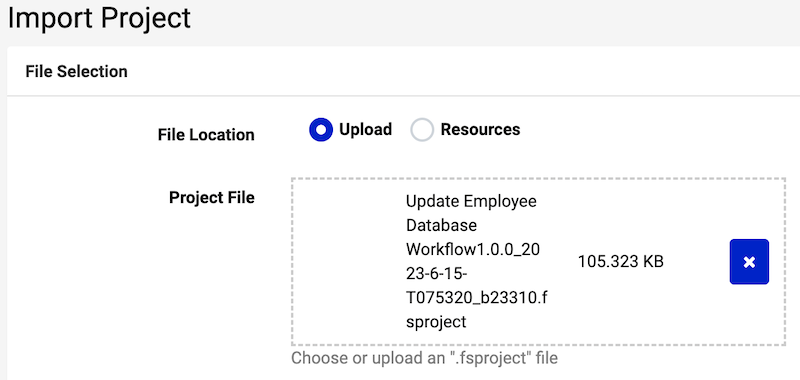
Task: Click the File Location field label
Action: [x=206, y=135]
